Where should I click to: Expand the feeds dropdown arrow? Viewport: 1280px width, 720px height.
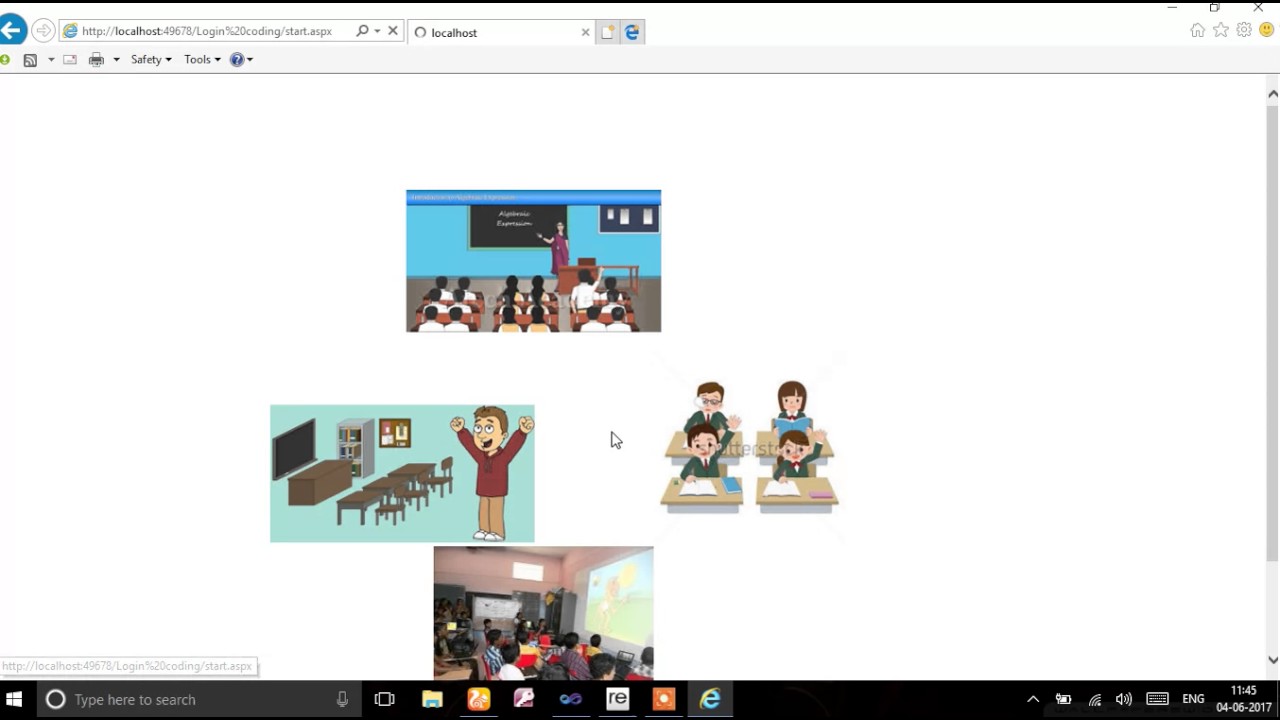tap(51, 60)
